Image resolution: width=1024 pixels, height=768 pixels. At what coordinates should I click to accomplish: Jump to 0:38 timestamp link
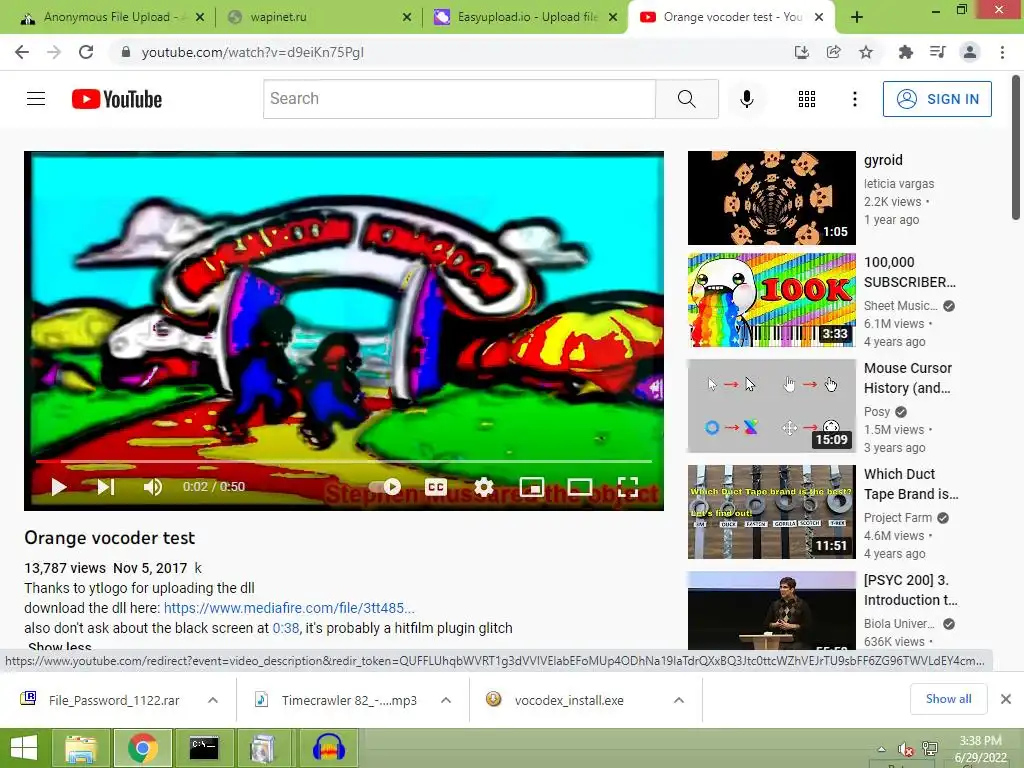[x=285, y=628]
